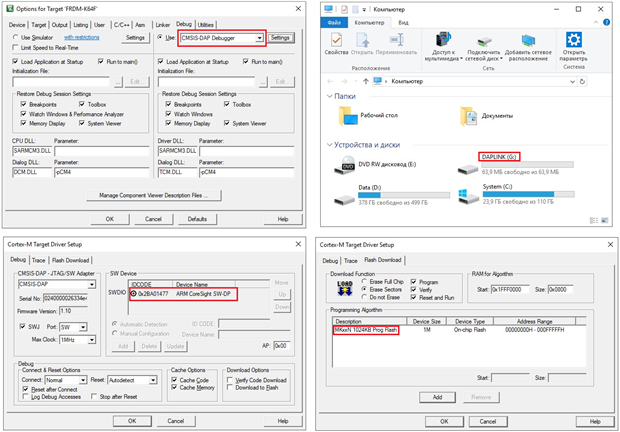Enable 'Stop after Reset' checkbox
This screenshot has height=432, width=620.
[94, 396]
